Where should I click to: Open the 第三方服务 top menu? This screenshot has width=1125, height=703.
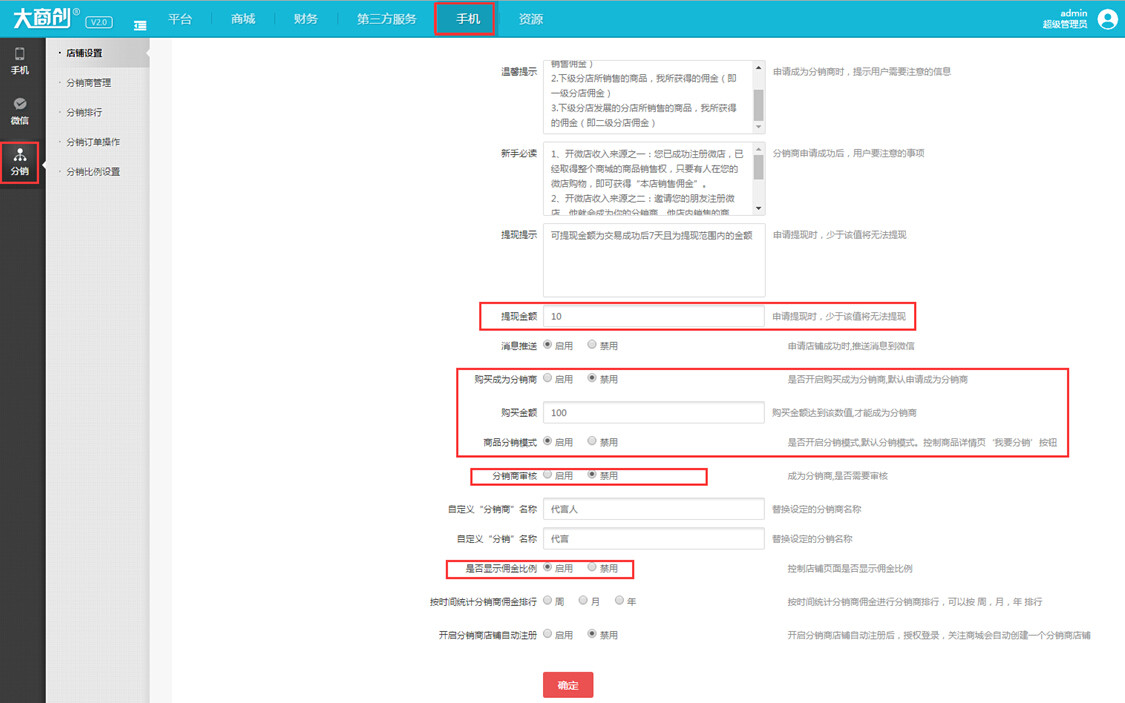point(387,19)
